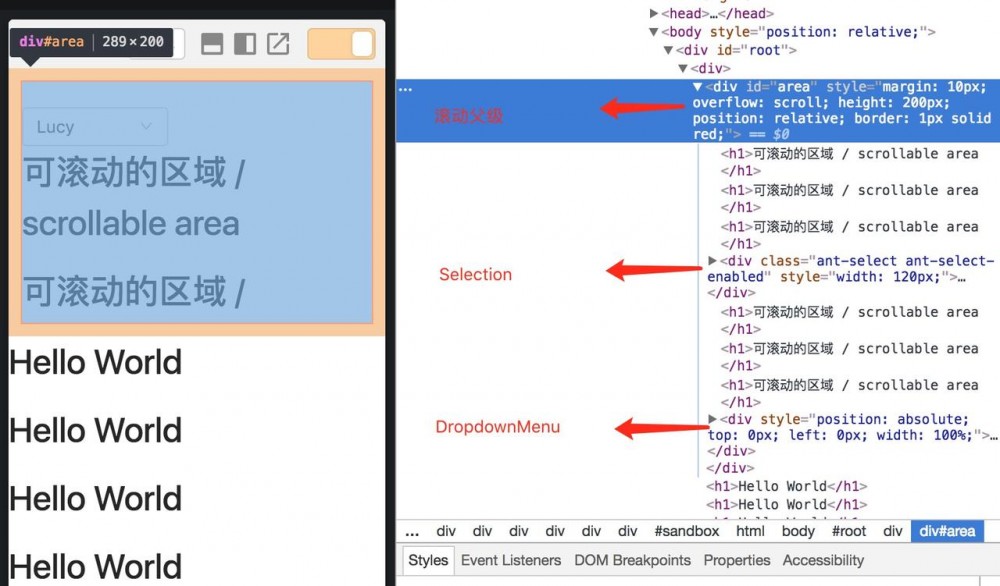
Task: Switch to the Properties tab
Action: point(737,560)
